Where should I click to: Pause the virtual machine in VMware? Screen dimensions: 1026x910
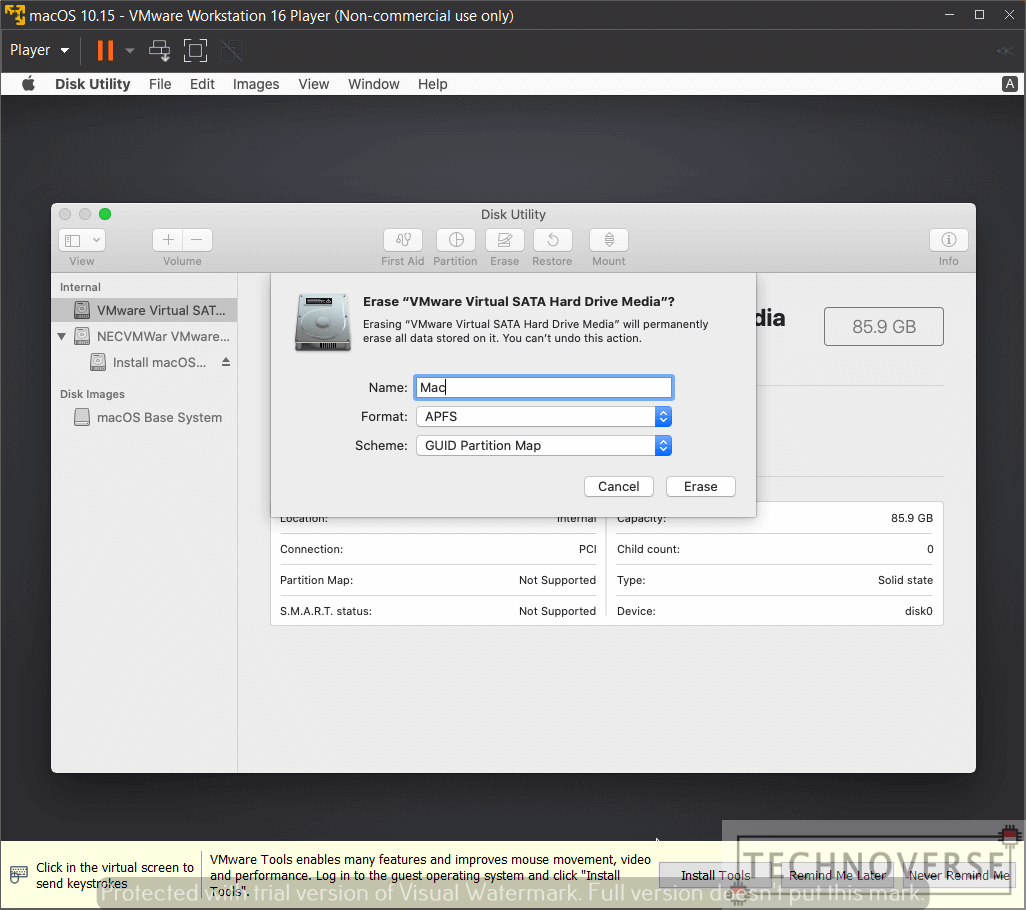click(x=105, y=50)
